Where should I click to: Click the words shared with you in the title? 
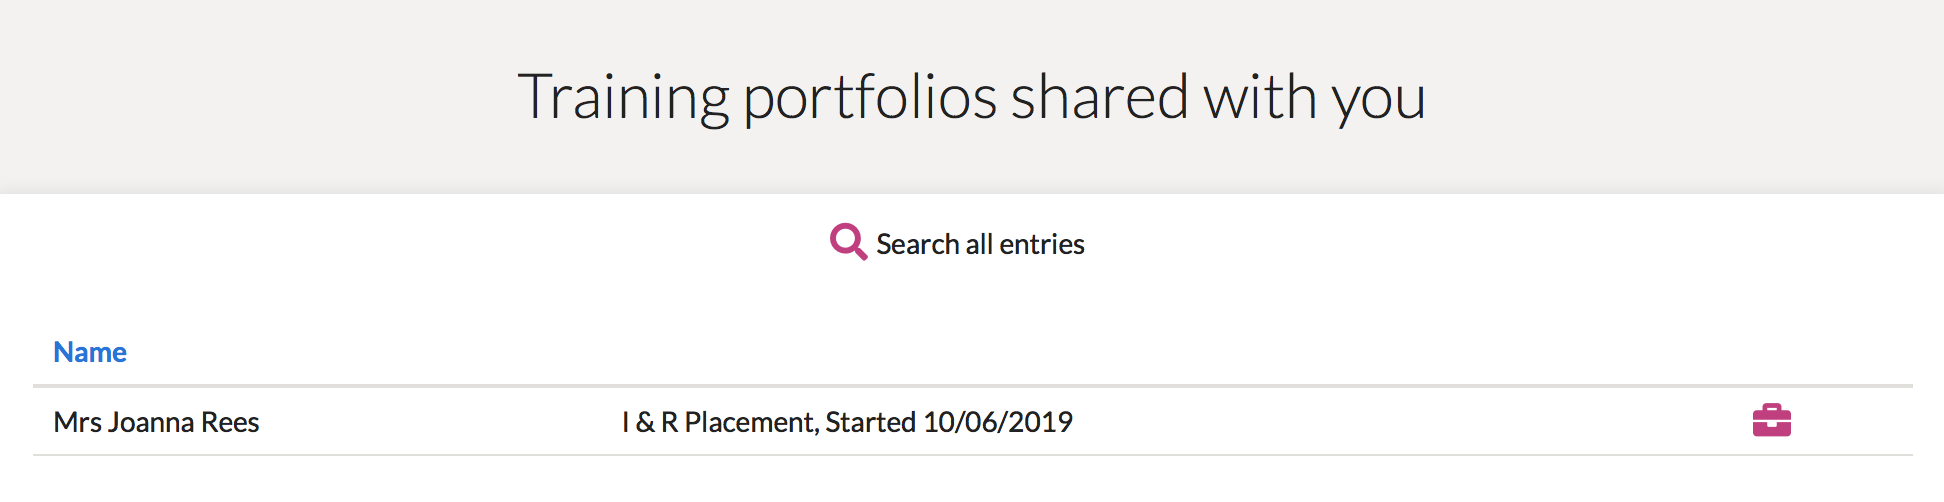[x=1217, y=97]
